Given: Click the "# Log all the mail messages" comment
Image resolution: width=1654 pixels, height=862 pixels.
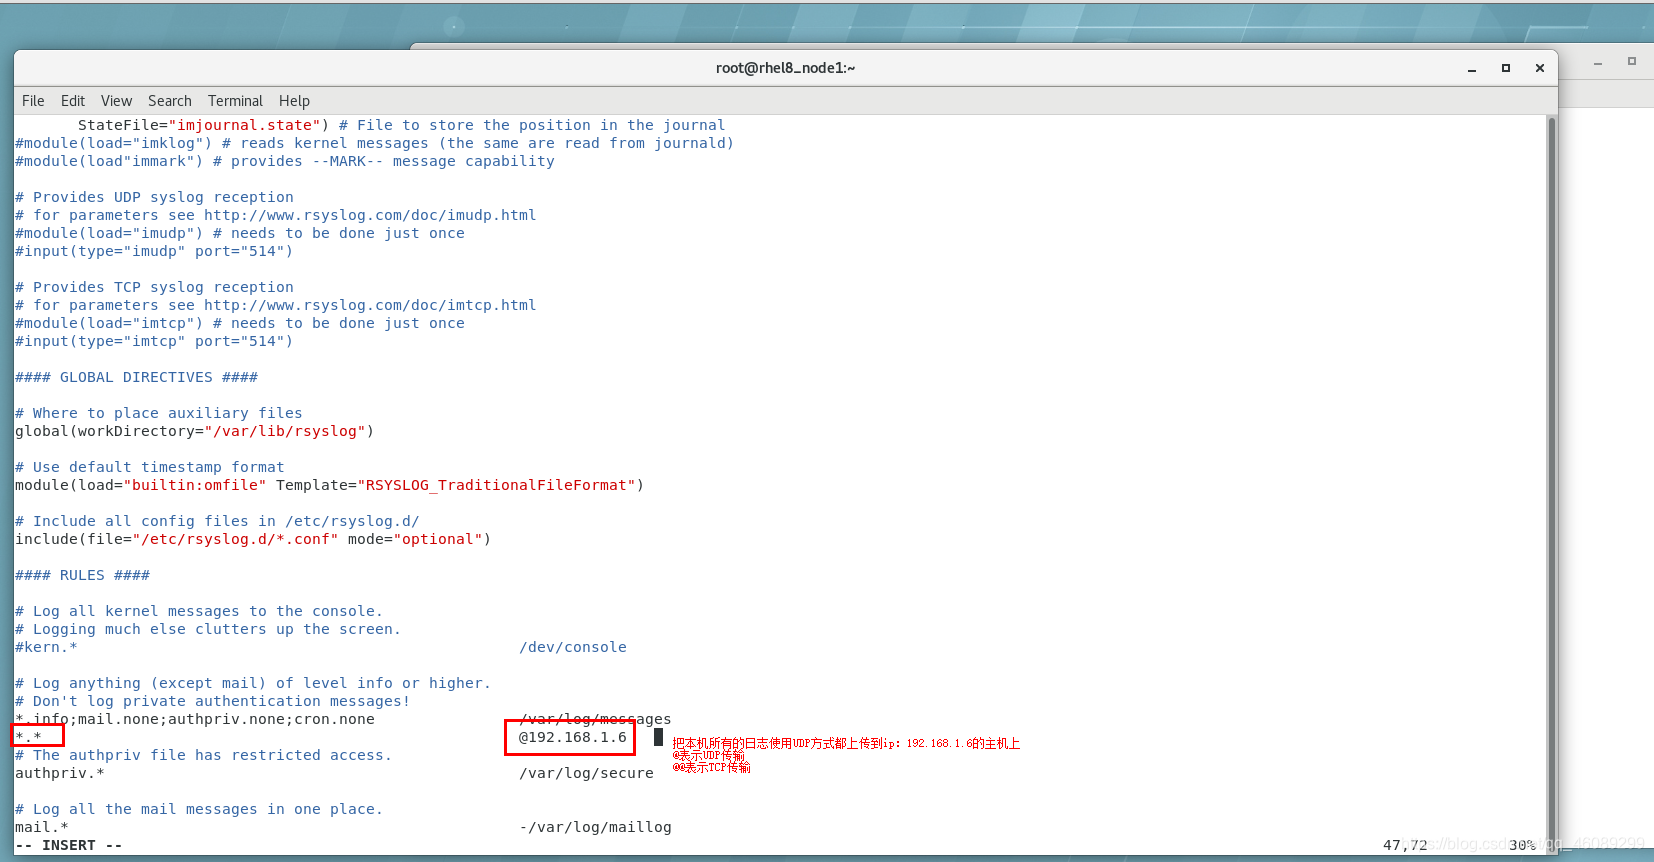Looking at the screenshot, I should 199,809.
